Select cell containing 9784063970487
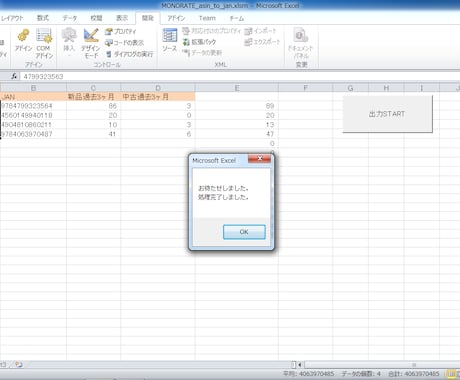This screenshot has height=380, width=460. coord(33,134)
